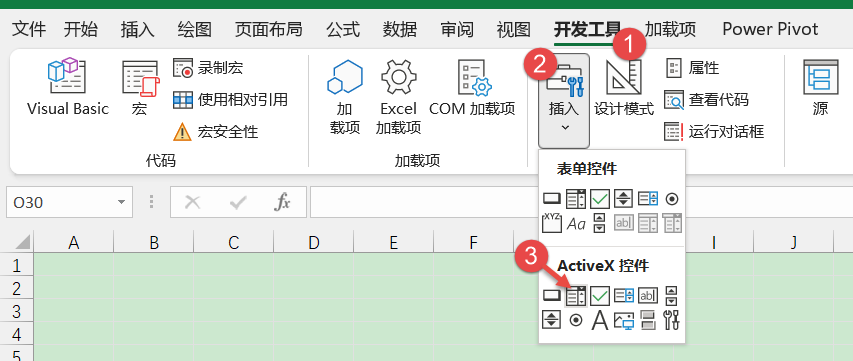The height and width of the screenshot is (361, 853).
Task: Click 录制宏 record macro
Action: [x=208, y=68]
